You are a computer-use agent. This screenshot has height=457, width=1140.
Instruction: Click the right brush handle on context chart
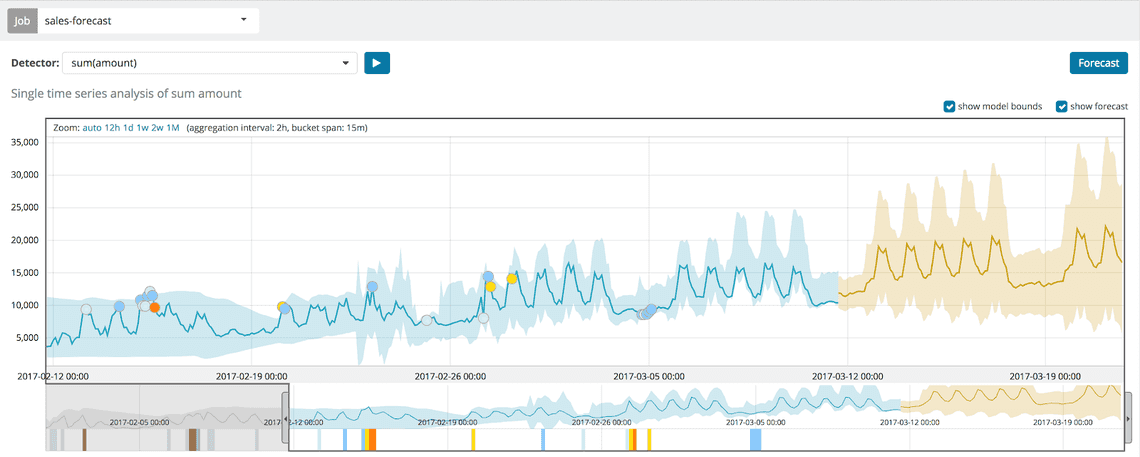(x=1128, y=407)
